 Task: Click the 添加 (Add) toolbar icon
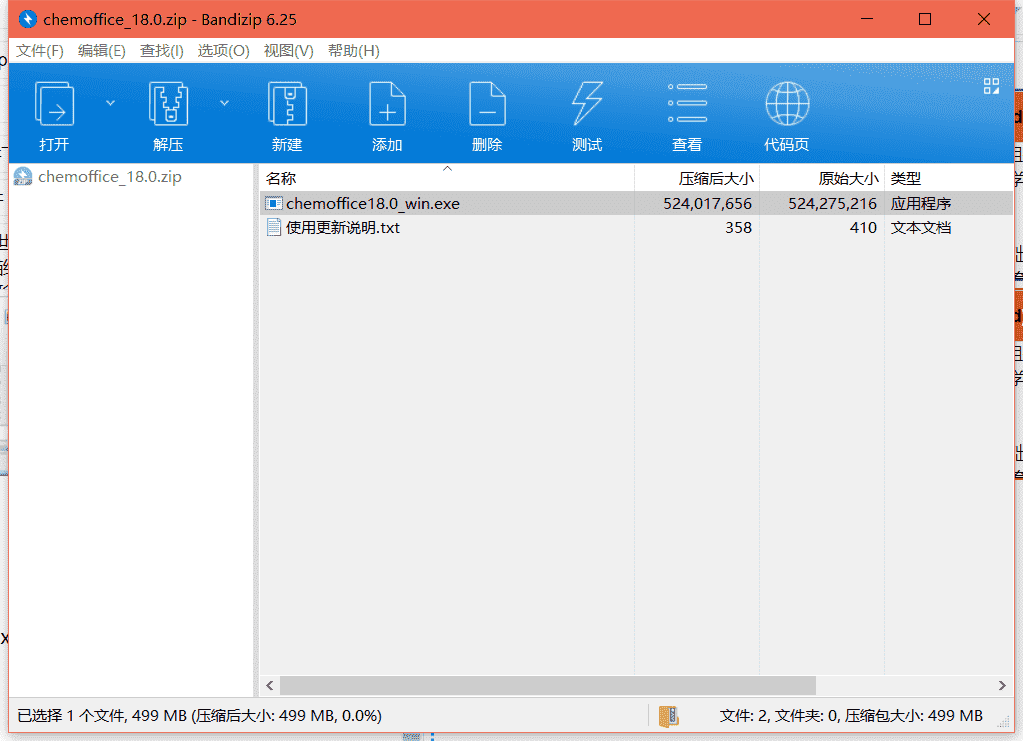tap(387, 104)
